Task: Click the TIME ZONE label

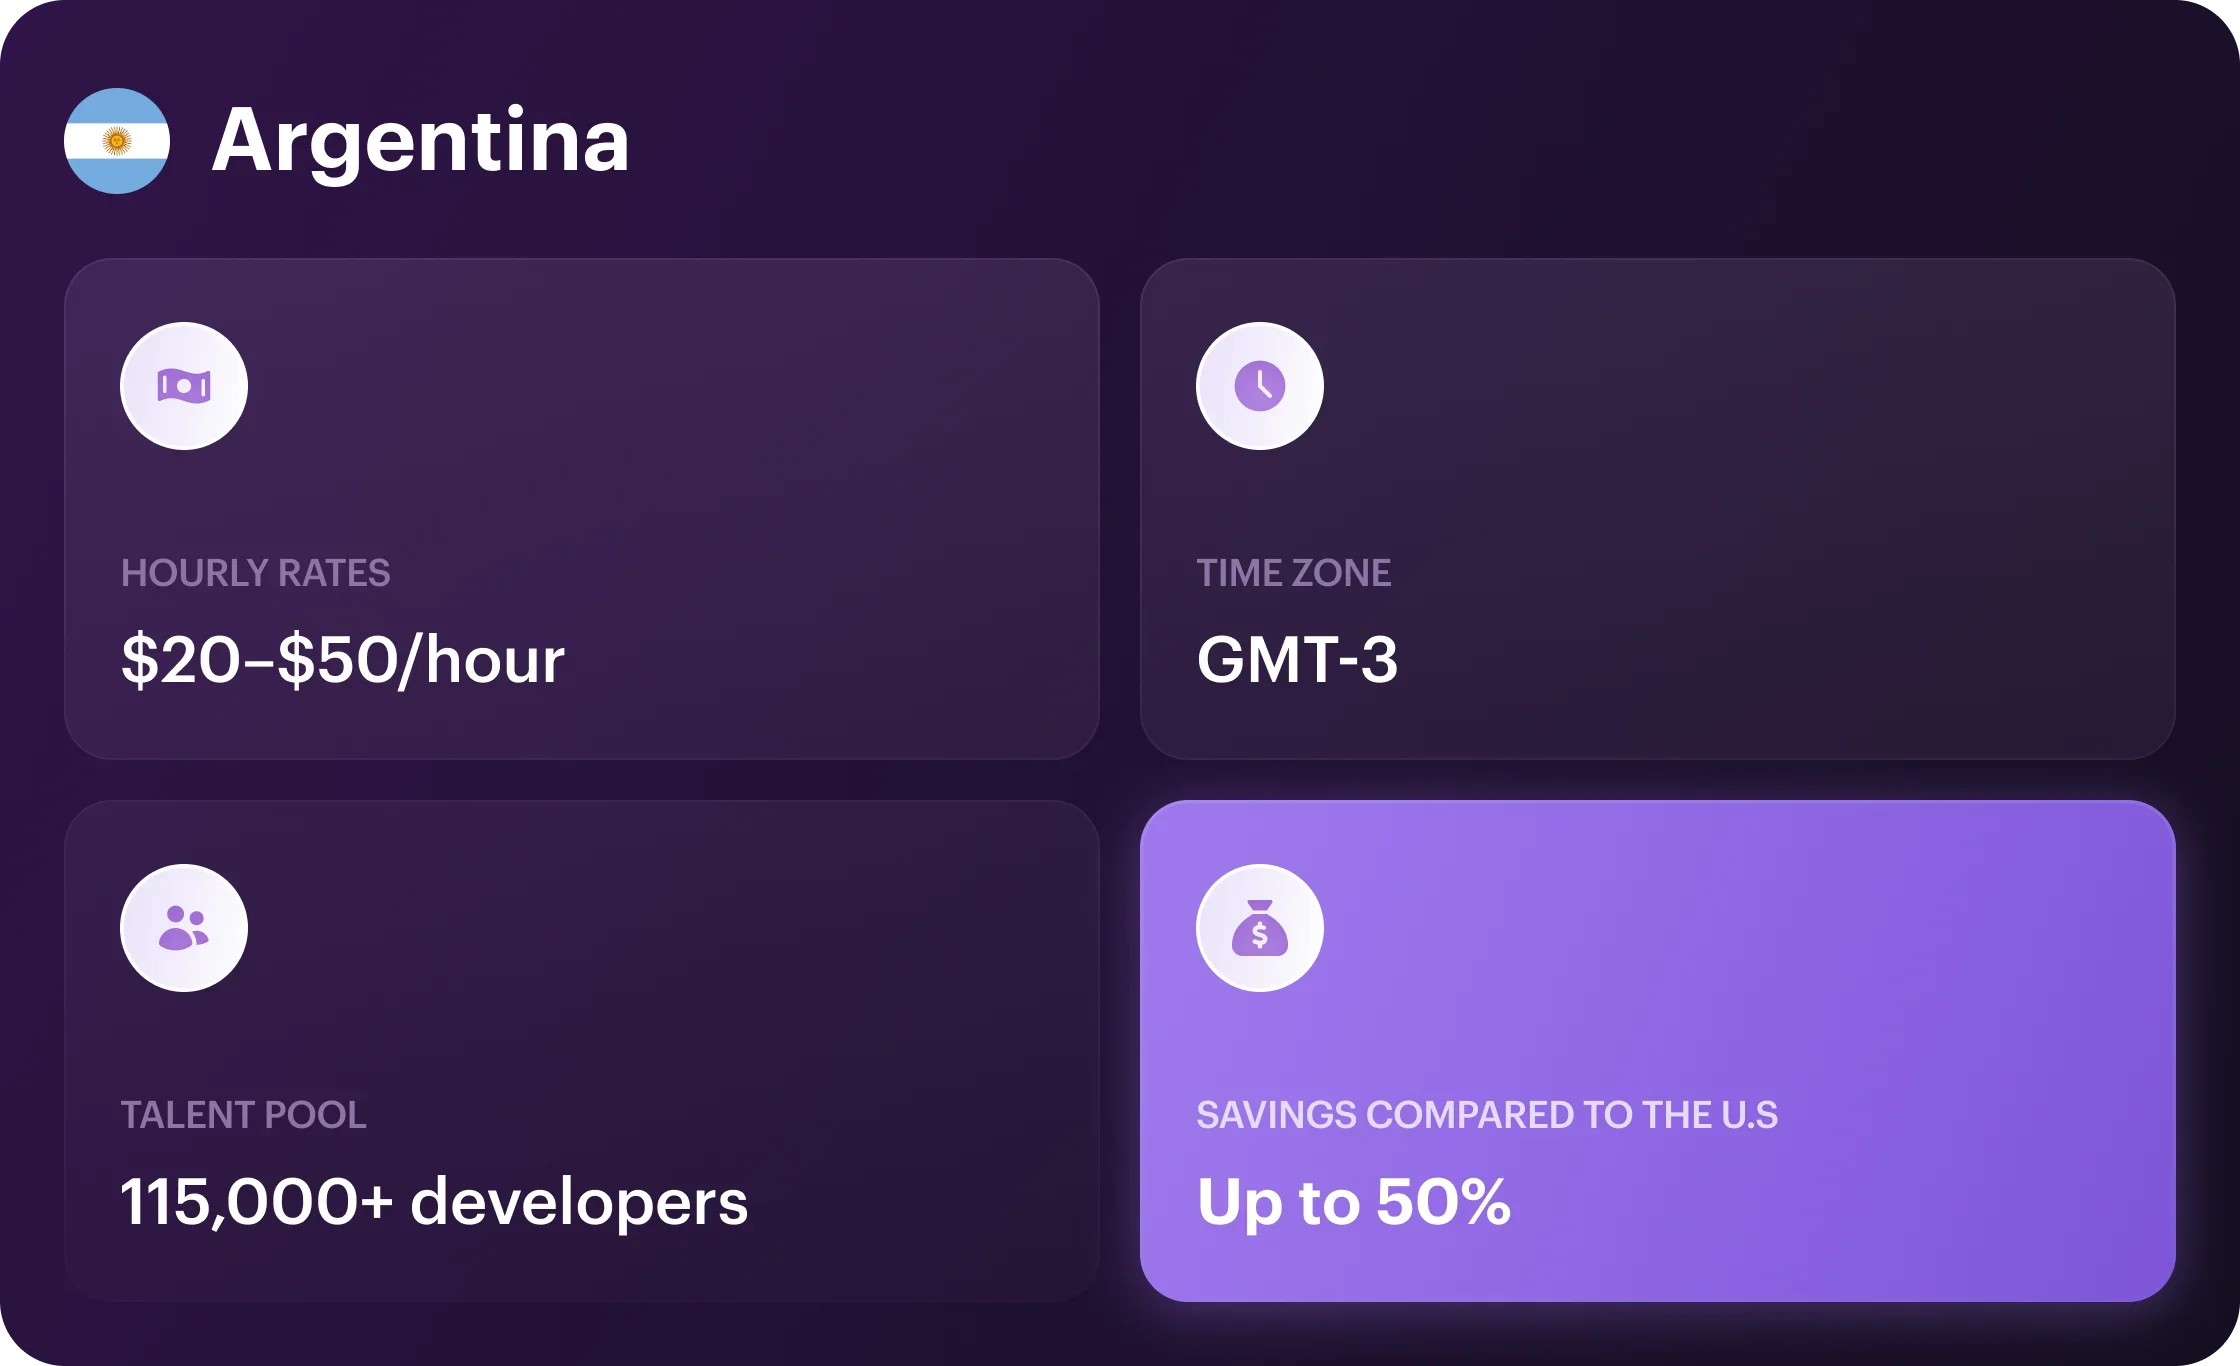Action: 1294,573
